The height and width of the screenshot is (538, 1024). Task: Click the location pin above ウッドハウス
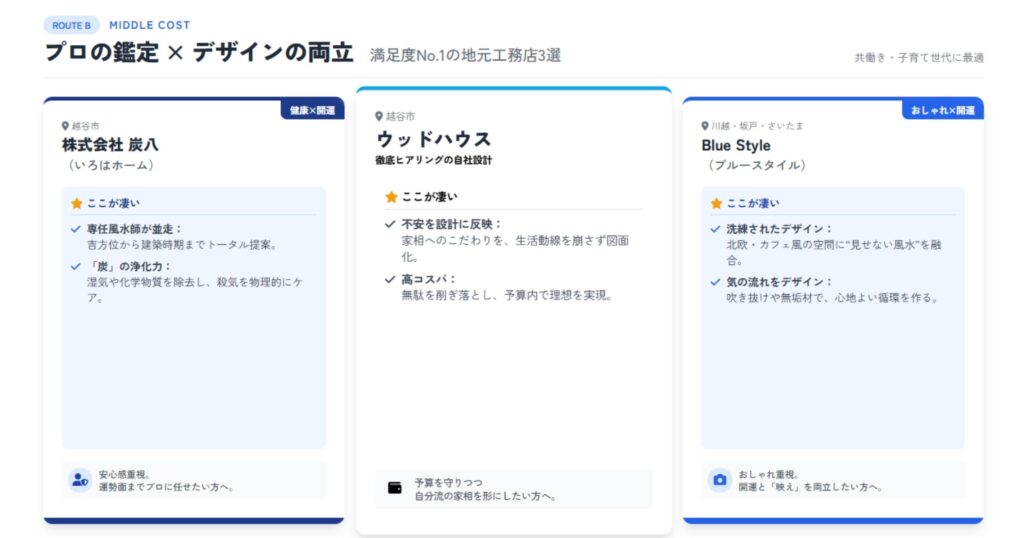(x=379, y=116)
